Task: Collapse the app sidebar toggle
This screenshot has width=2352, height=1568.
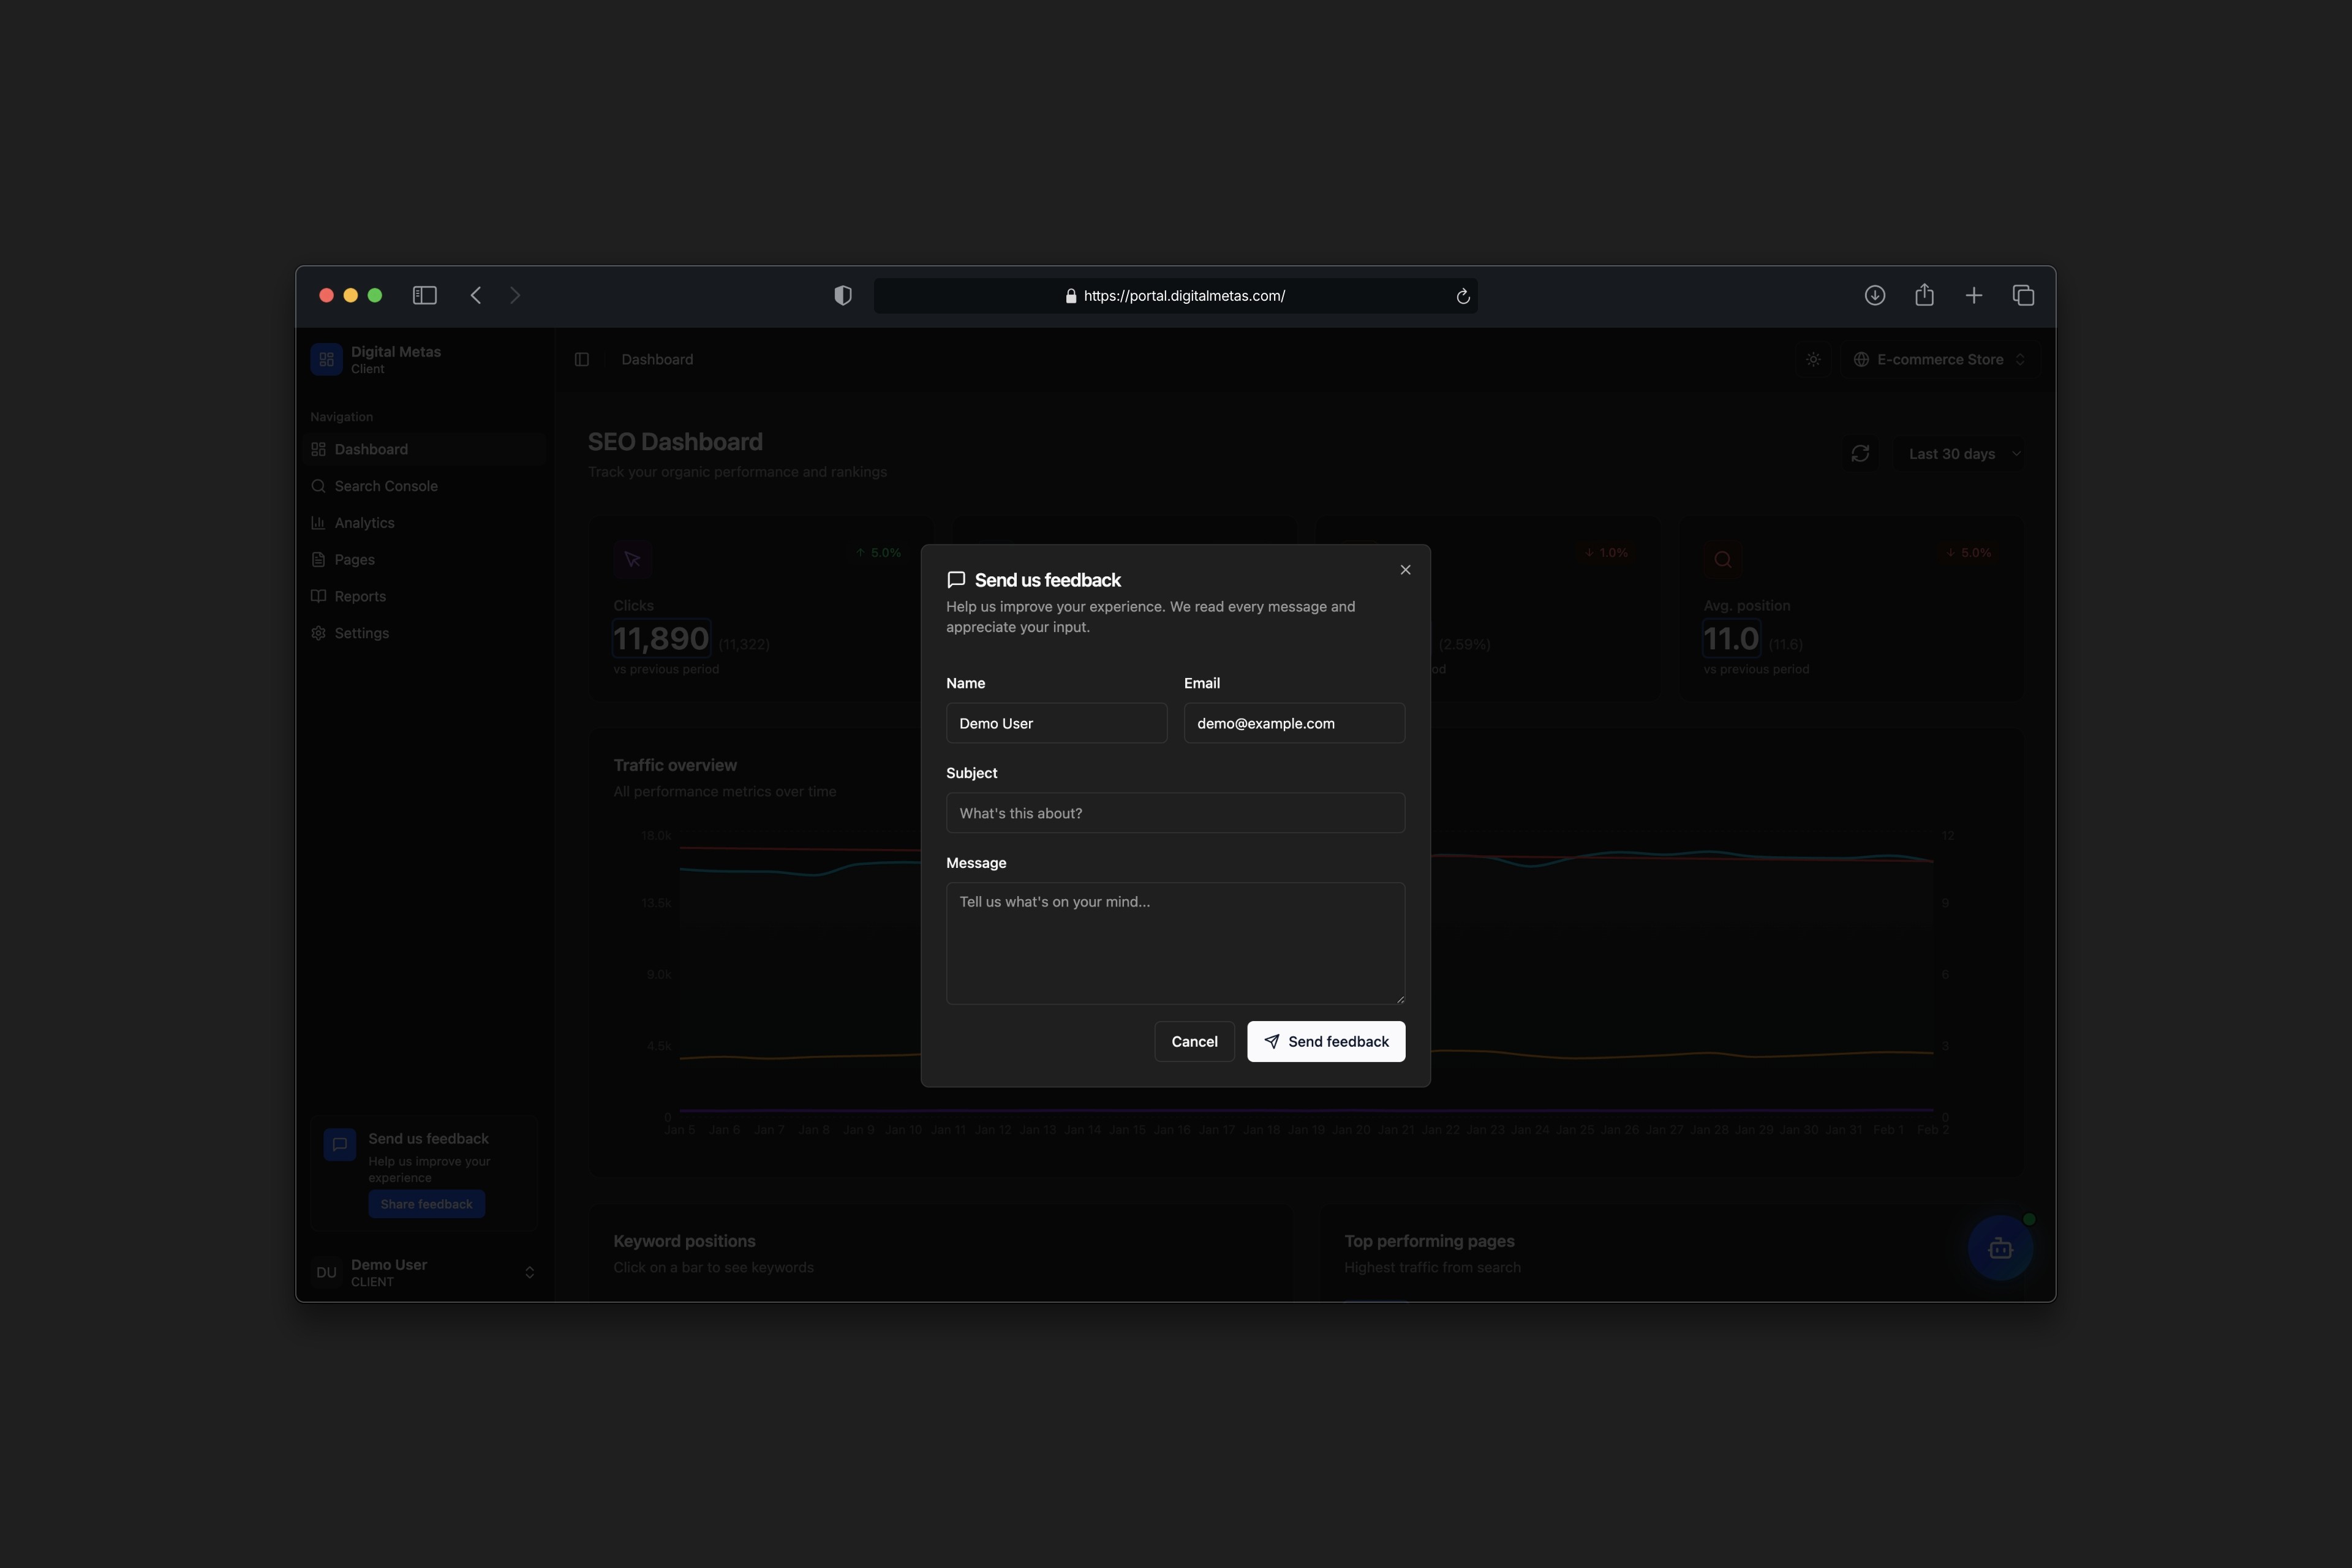Action: pyautogui.click(x=582, y=359)
